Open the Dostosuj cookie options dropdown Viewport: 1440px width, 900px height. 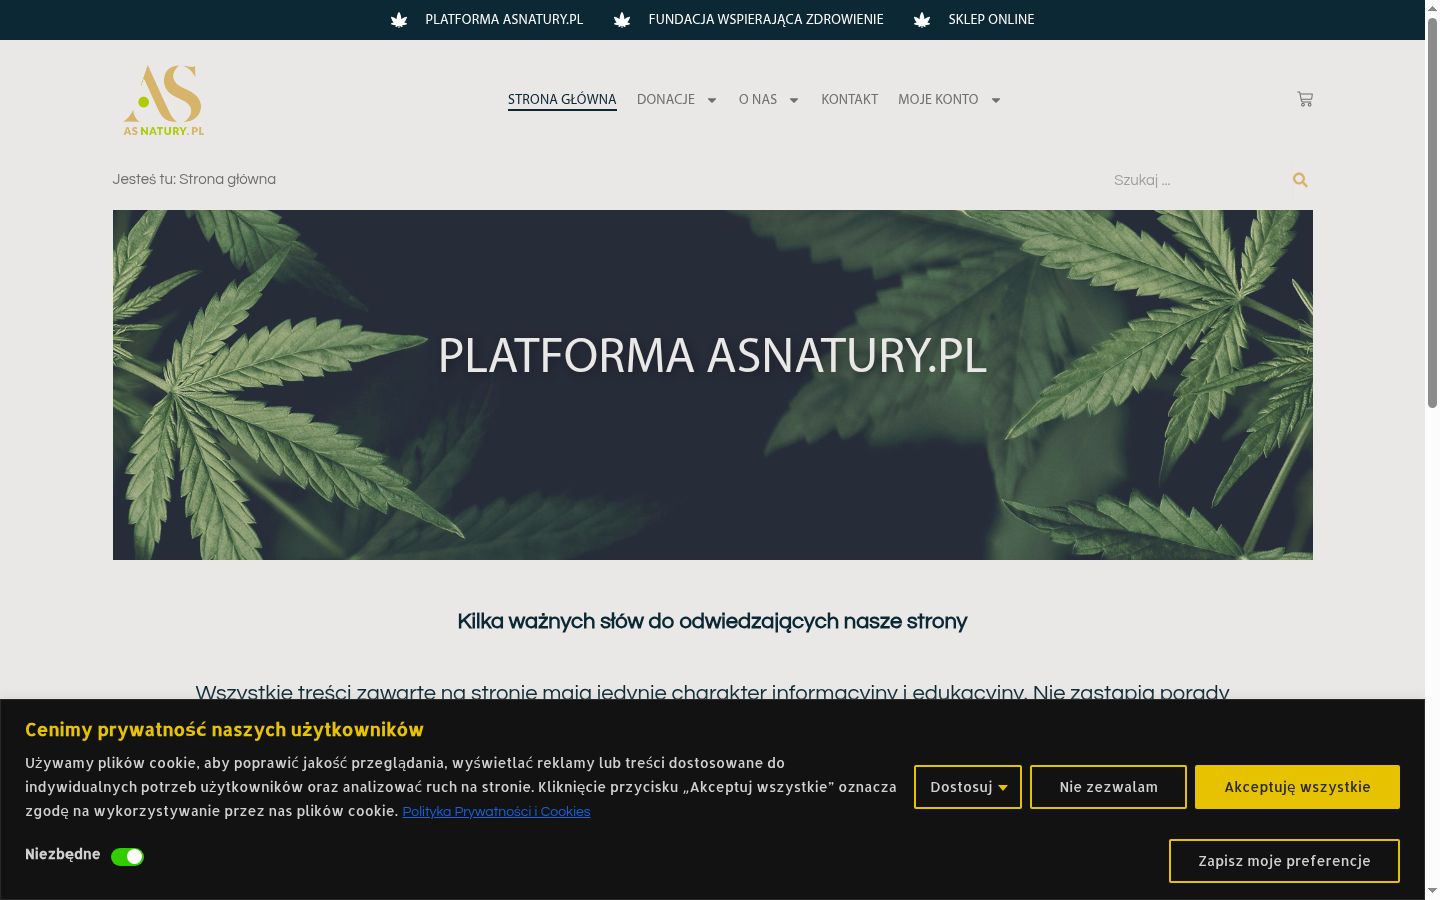968,787
